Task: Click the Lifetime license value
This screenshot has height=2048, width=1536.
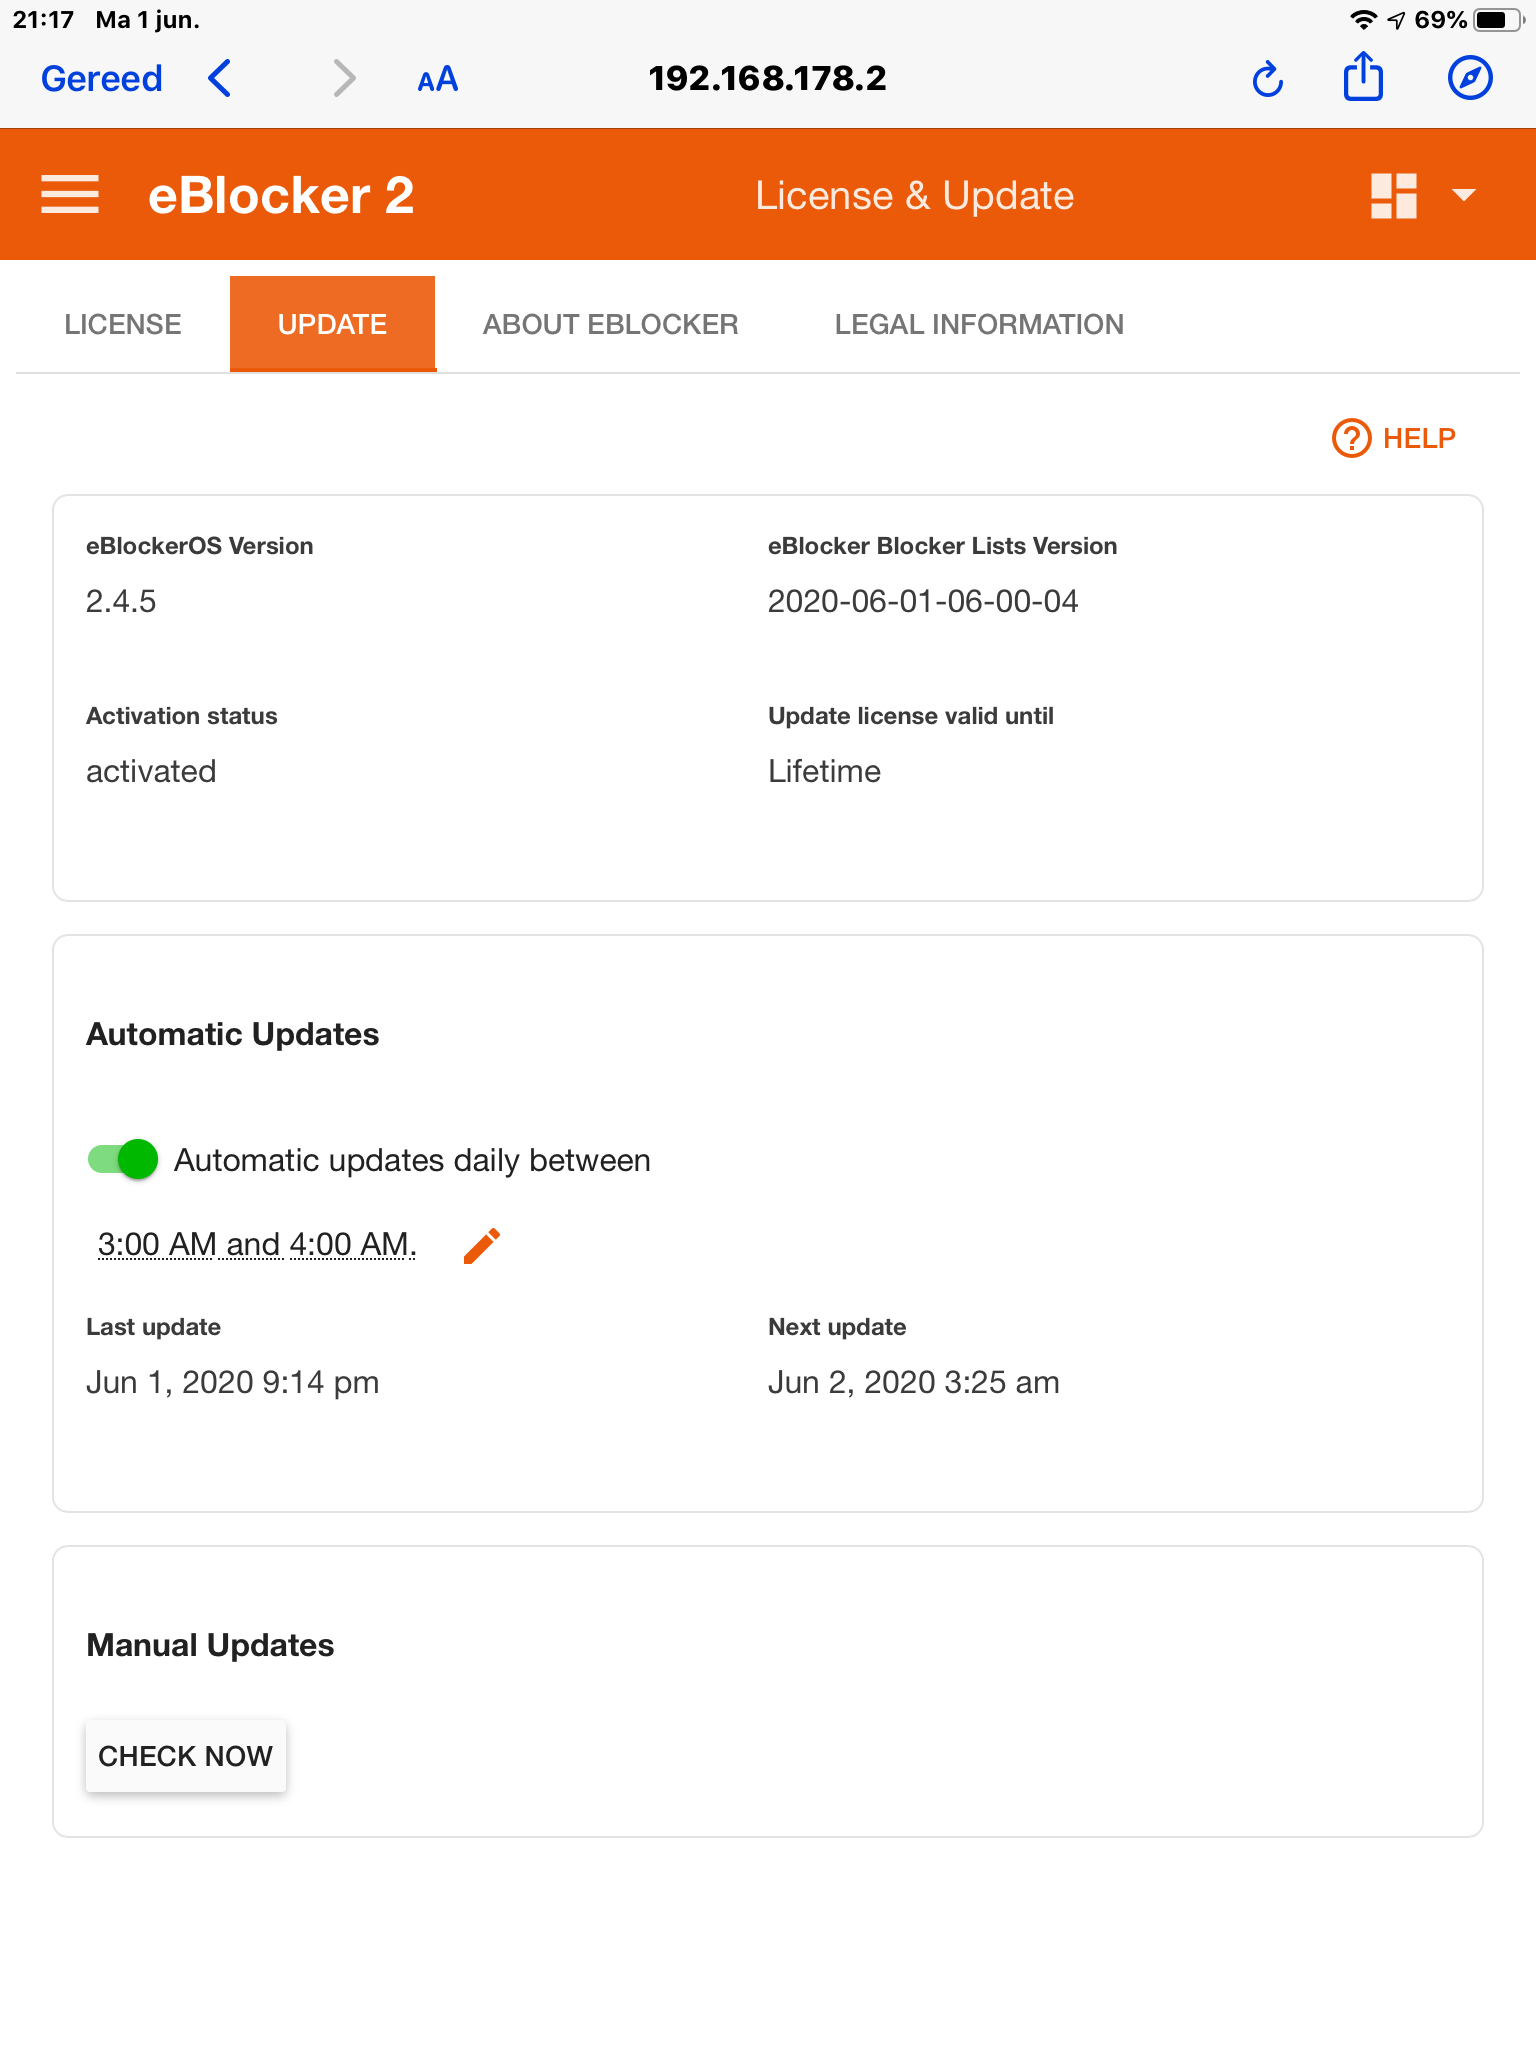Action: point(824,771)
